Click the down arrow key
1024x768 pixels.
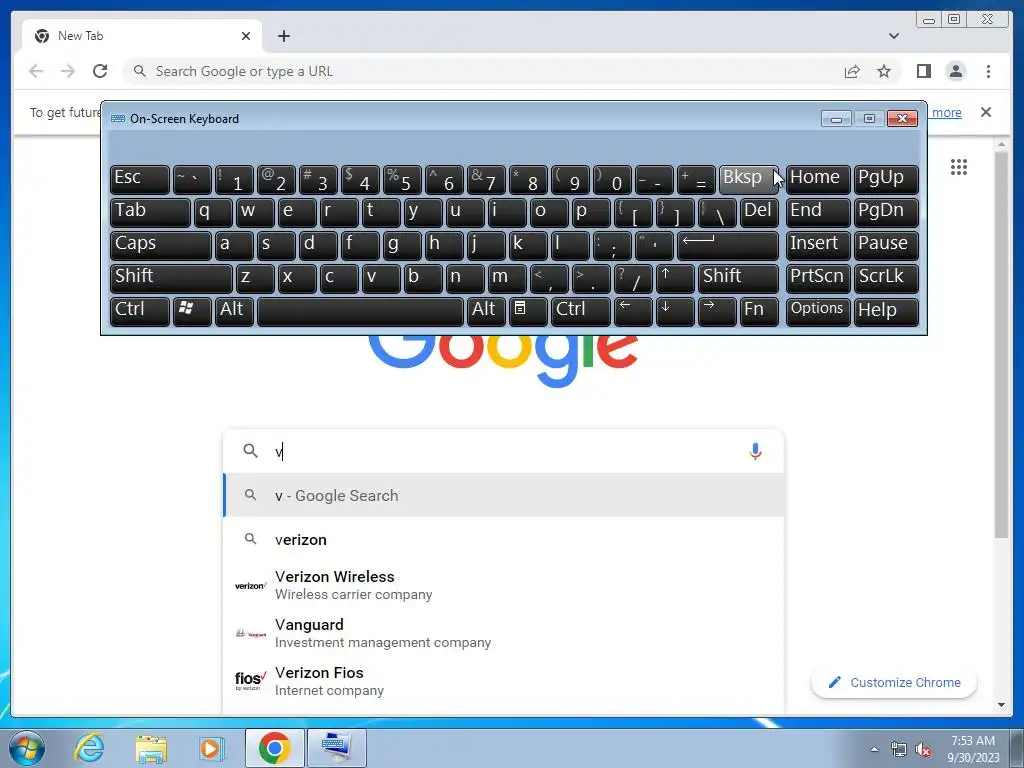(675, 311)
